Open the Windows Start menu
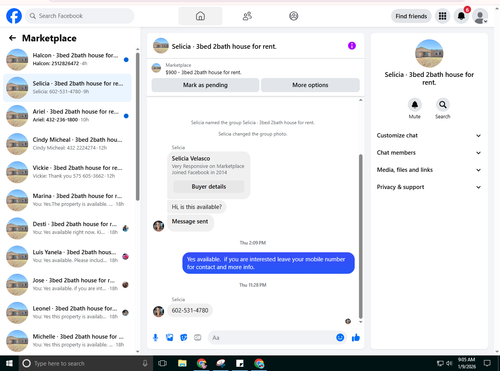 pos(9,363)
